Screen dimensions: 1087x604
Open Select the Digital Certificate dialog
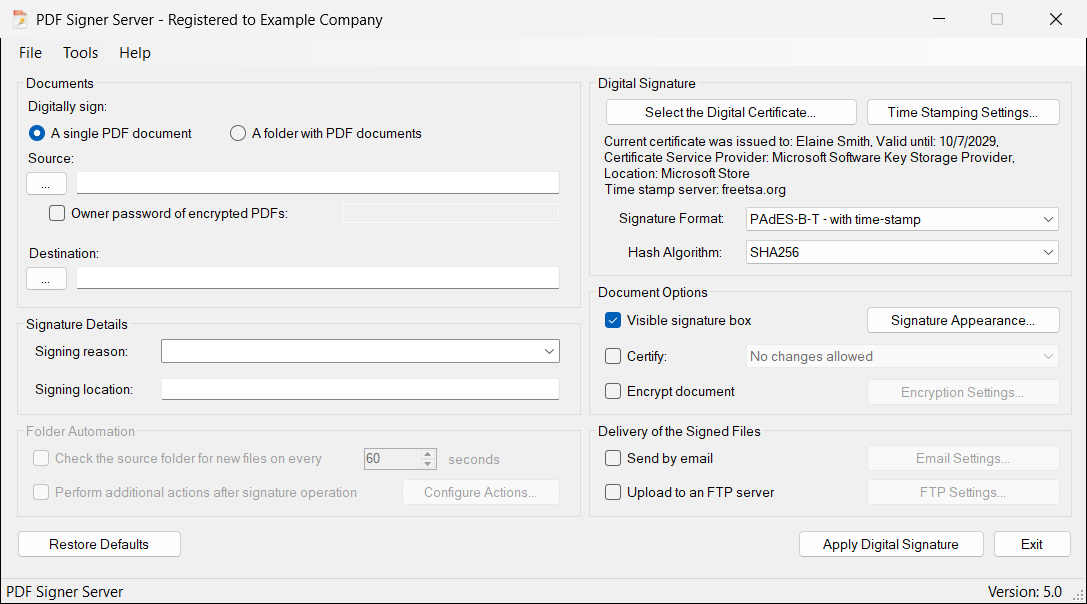tap(731, 112)
